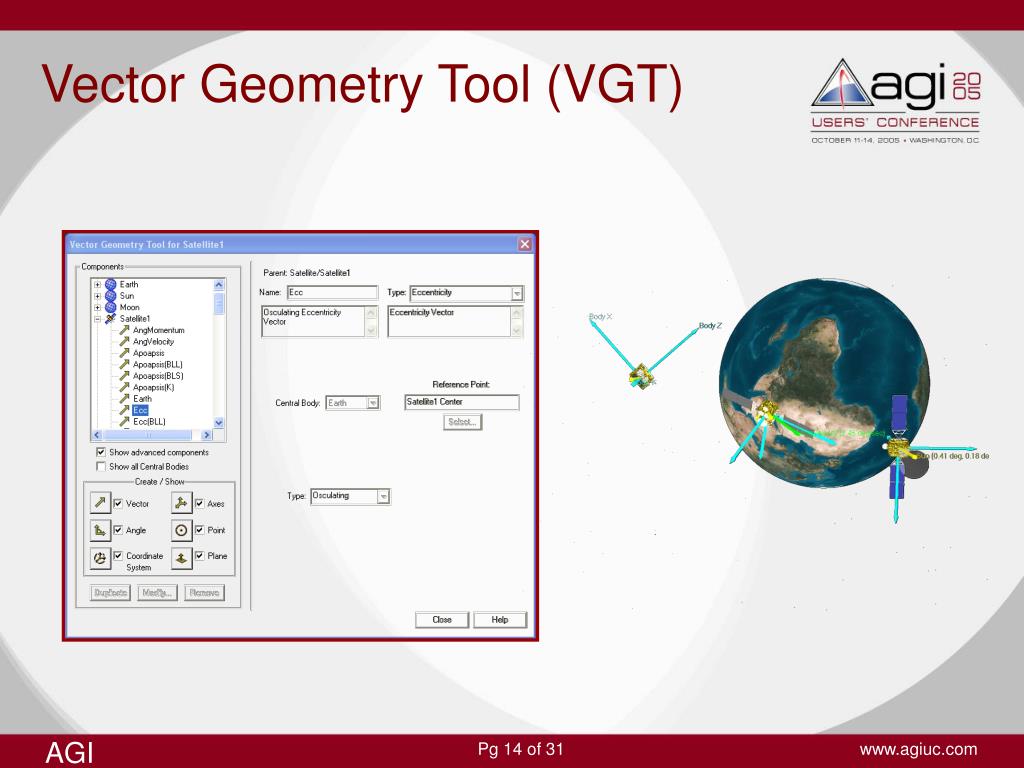Screen dimensions: 1024x768
Task: Click the Create Vector arrow icon button
Action: [100, 503]
